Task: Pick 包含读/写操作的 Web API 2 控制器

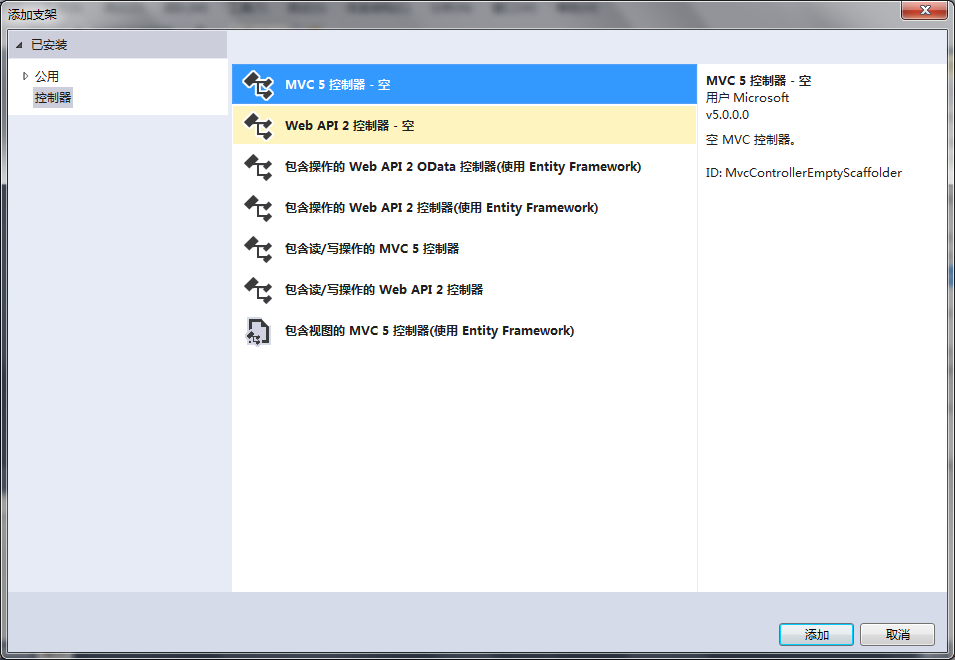Action: [464, 289]
